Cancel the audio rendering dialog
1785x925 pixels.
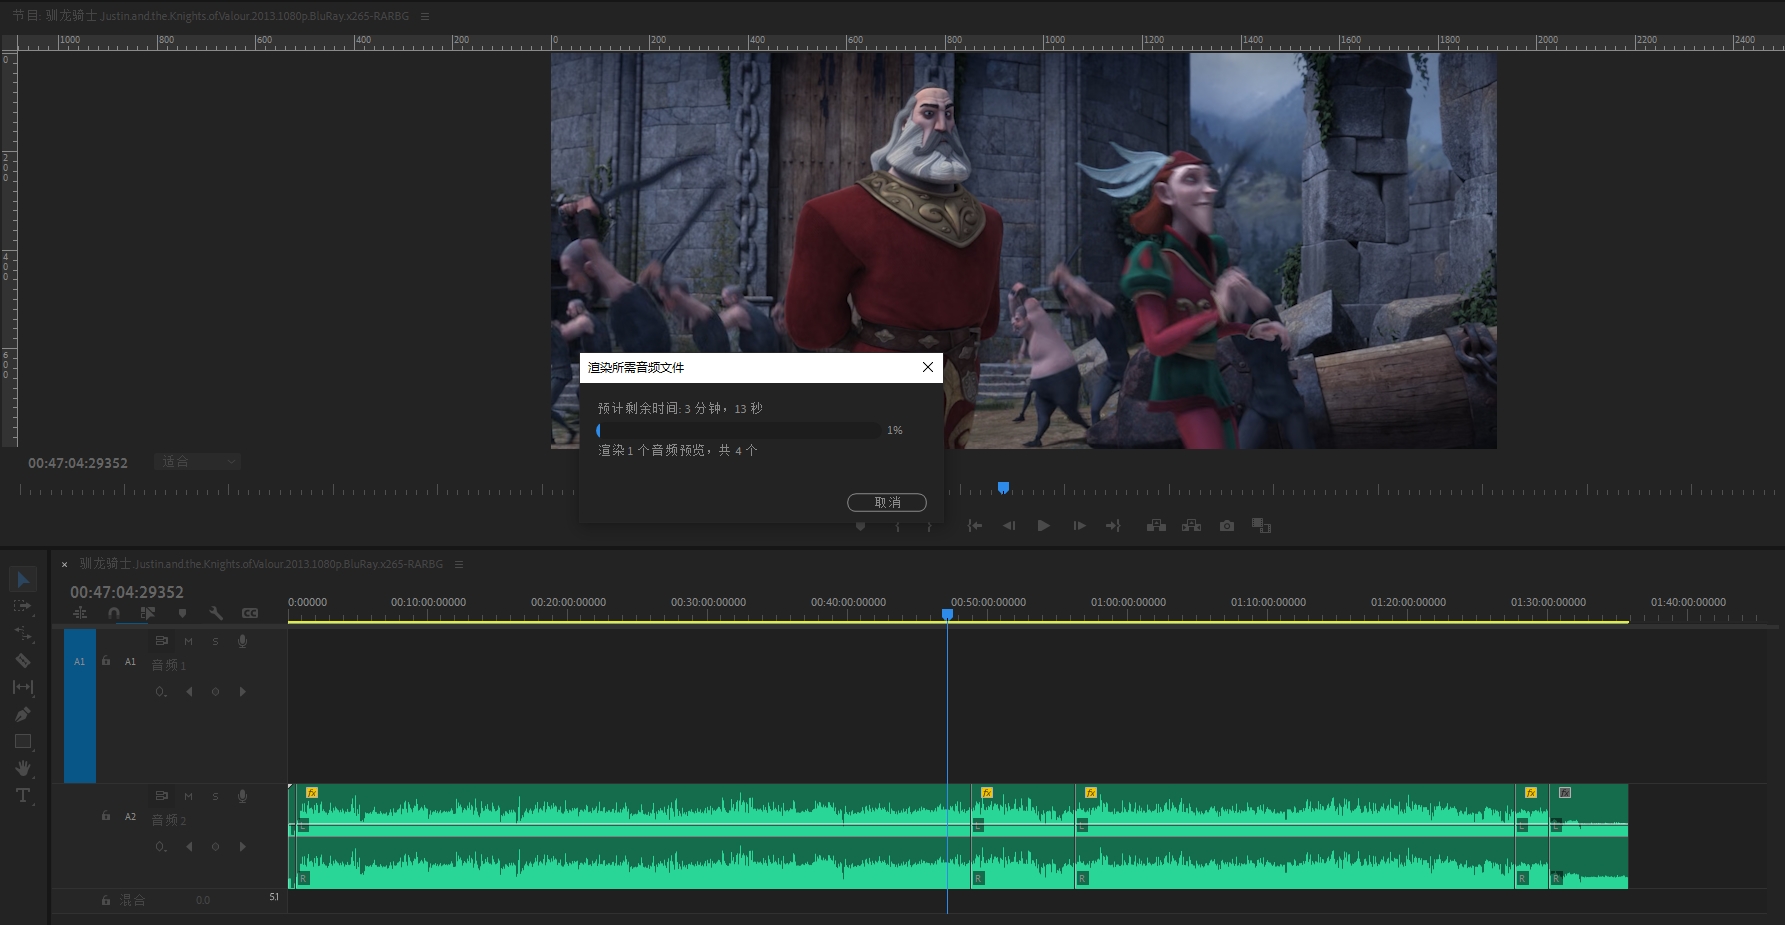click(x=886, y=502)
